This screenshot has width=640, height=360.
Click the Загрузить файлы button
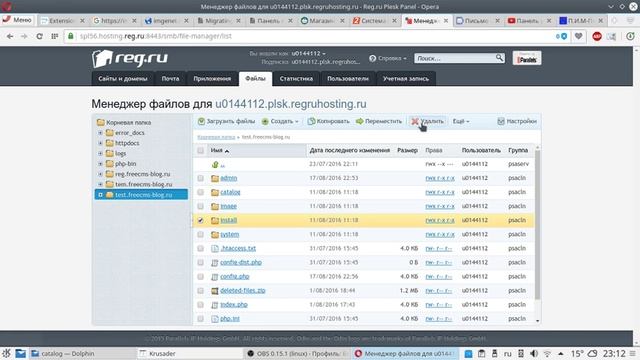(227, 121)
